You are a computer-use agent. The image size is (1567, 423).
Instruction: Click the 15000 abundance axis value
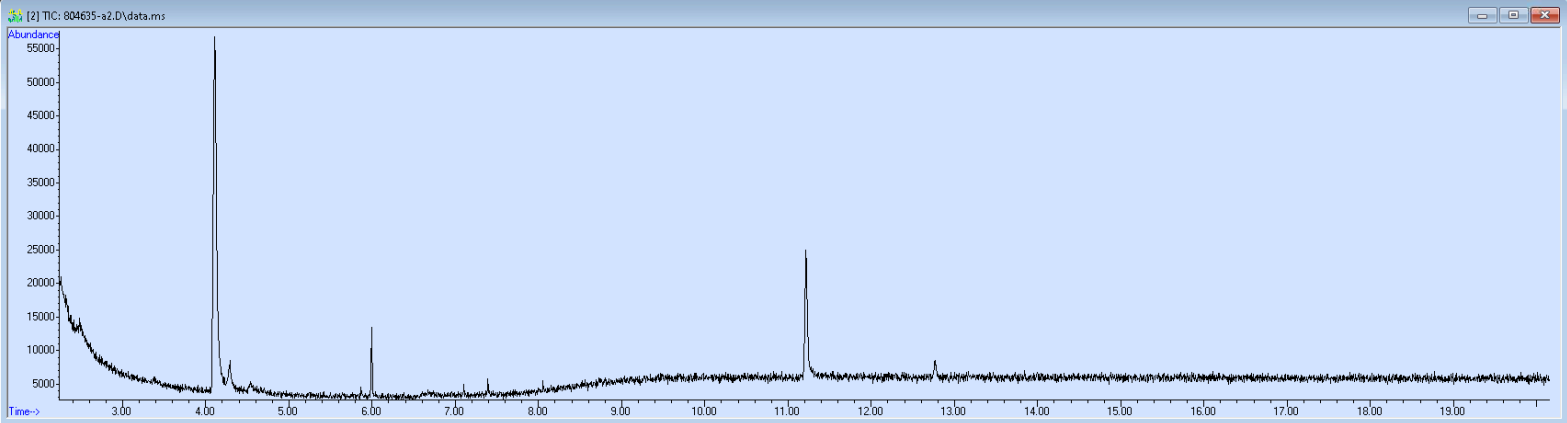39,316
